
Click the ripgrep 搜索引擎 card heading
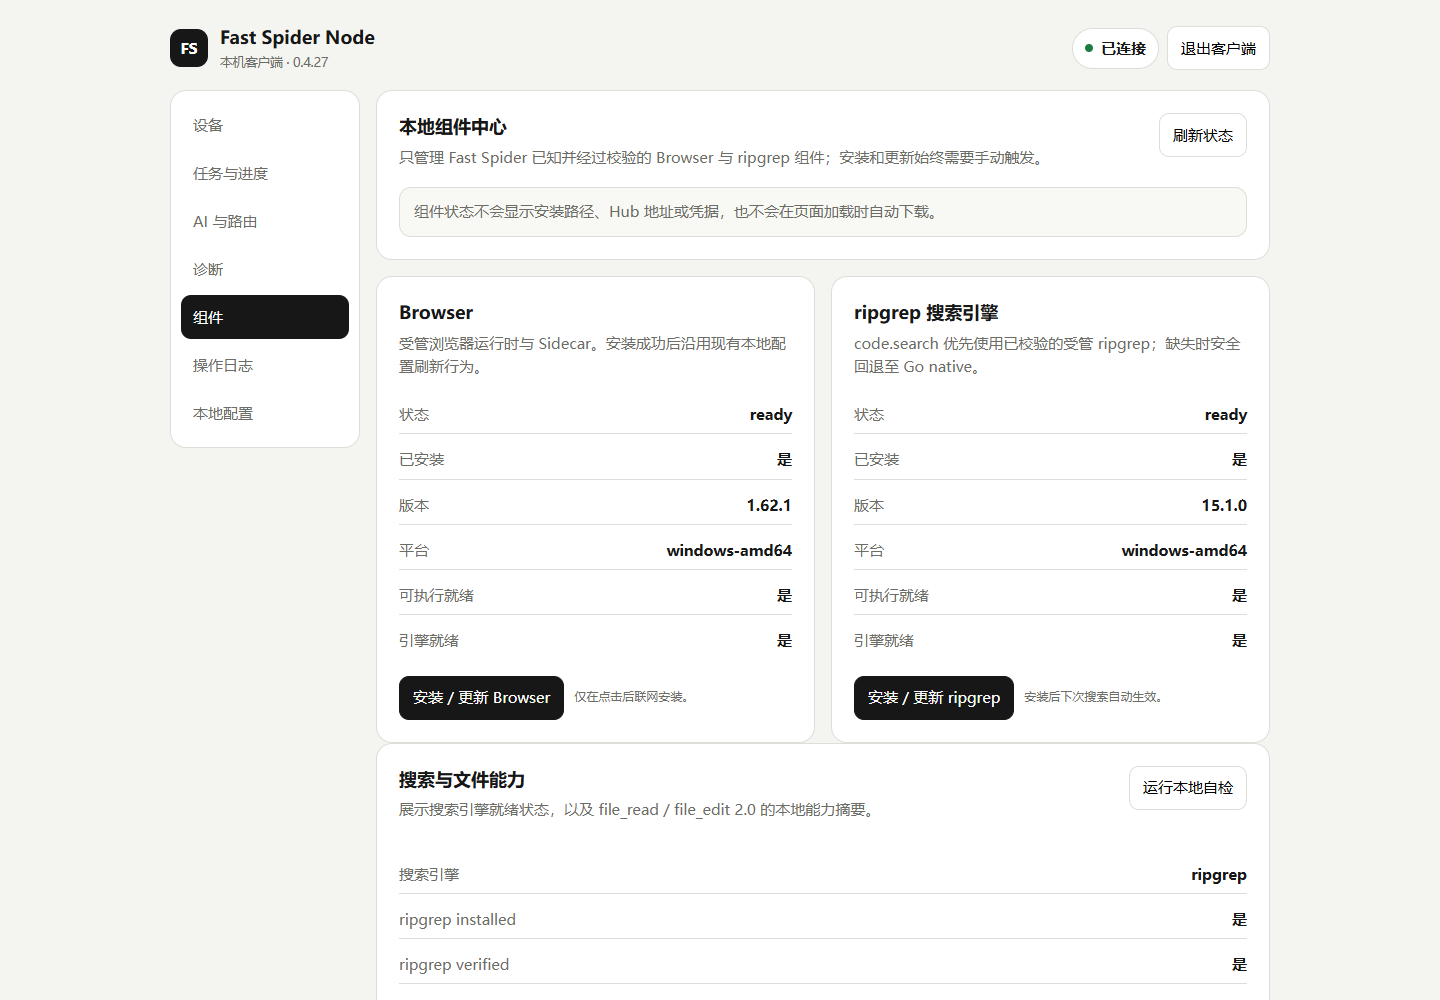[x=926, y=313]
